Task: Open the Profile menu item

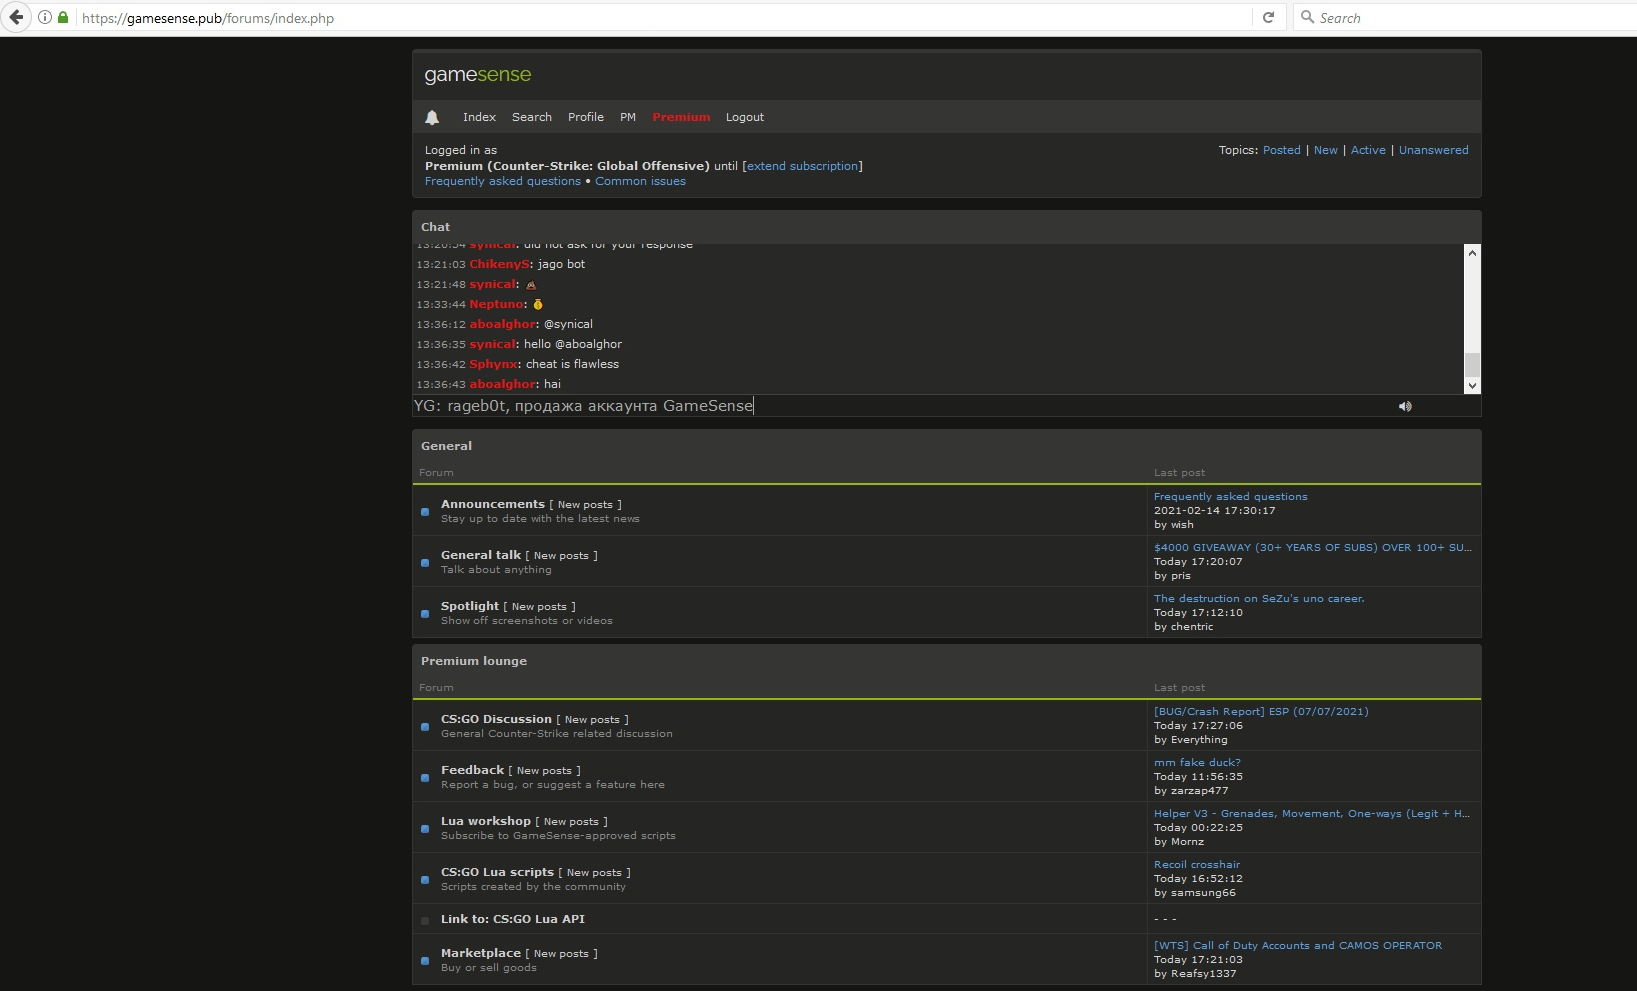Action: [585, 117]
